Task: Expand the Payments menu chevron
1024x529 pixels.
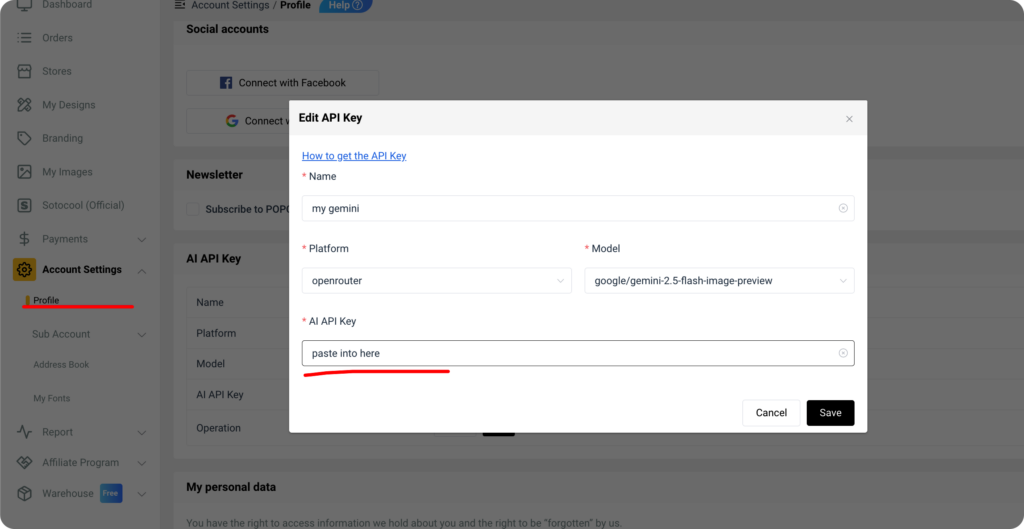Action: click(141, 239)
